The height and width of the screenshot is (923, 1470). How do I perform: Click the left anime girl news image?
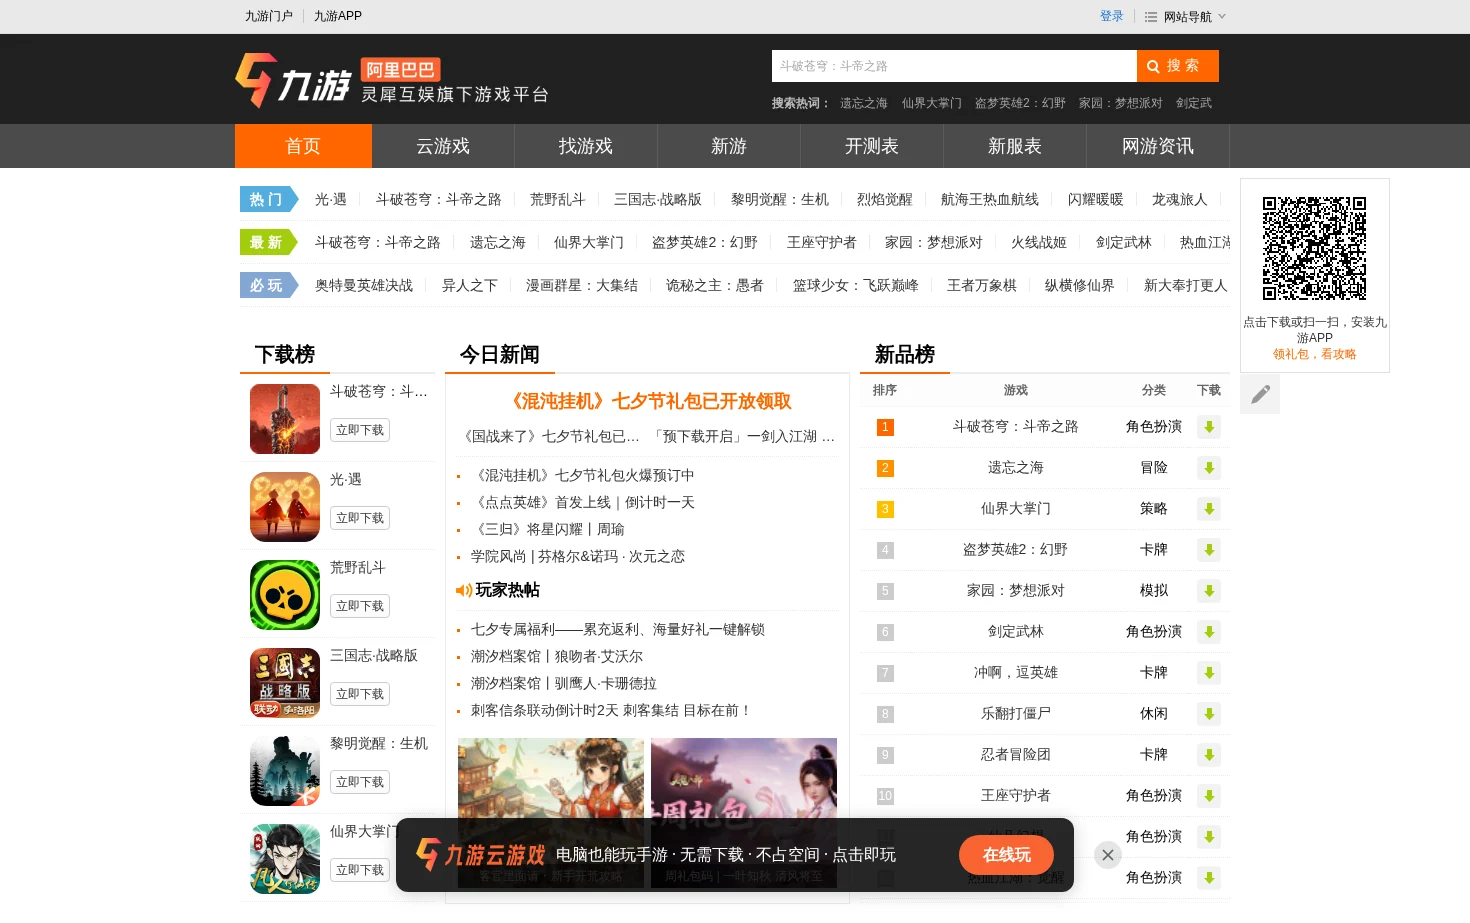[551, 812]
